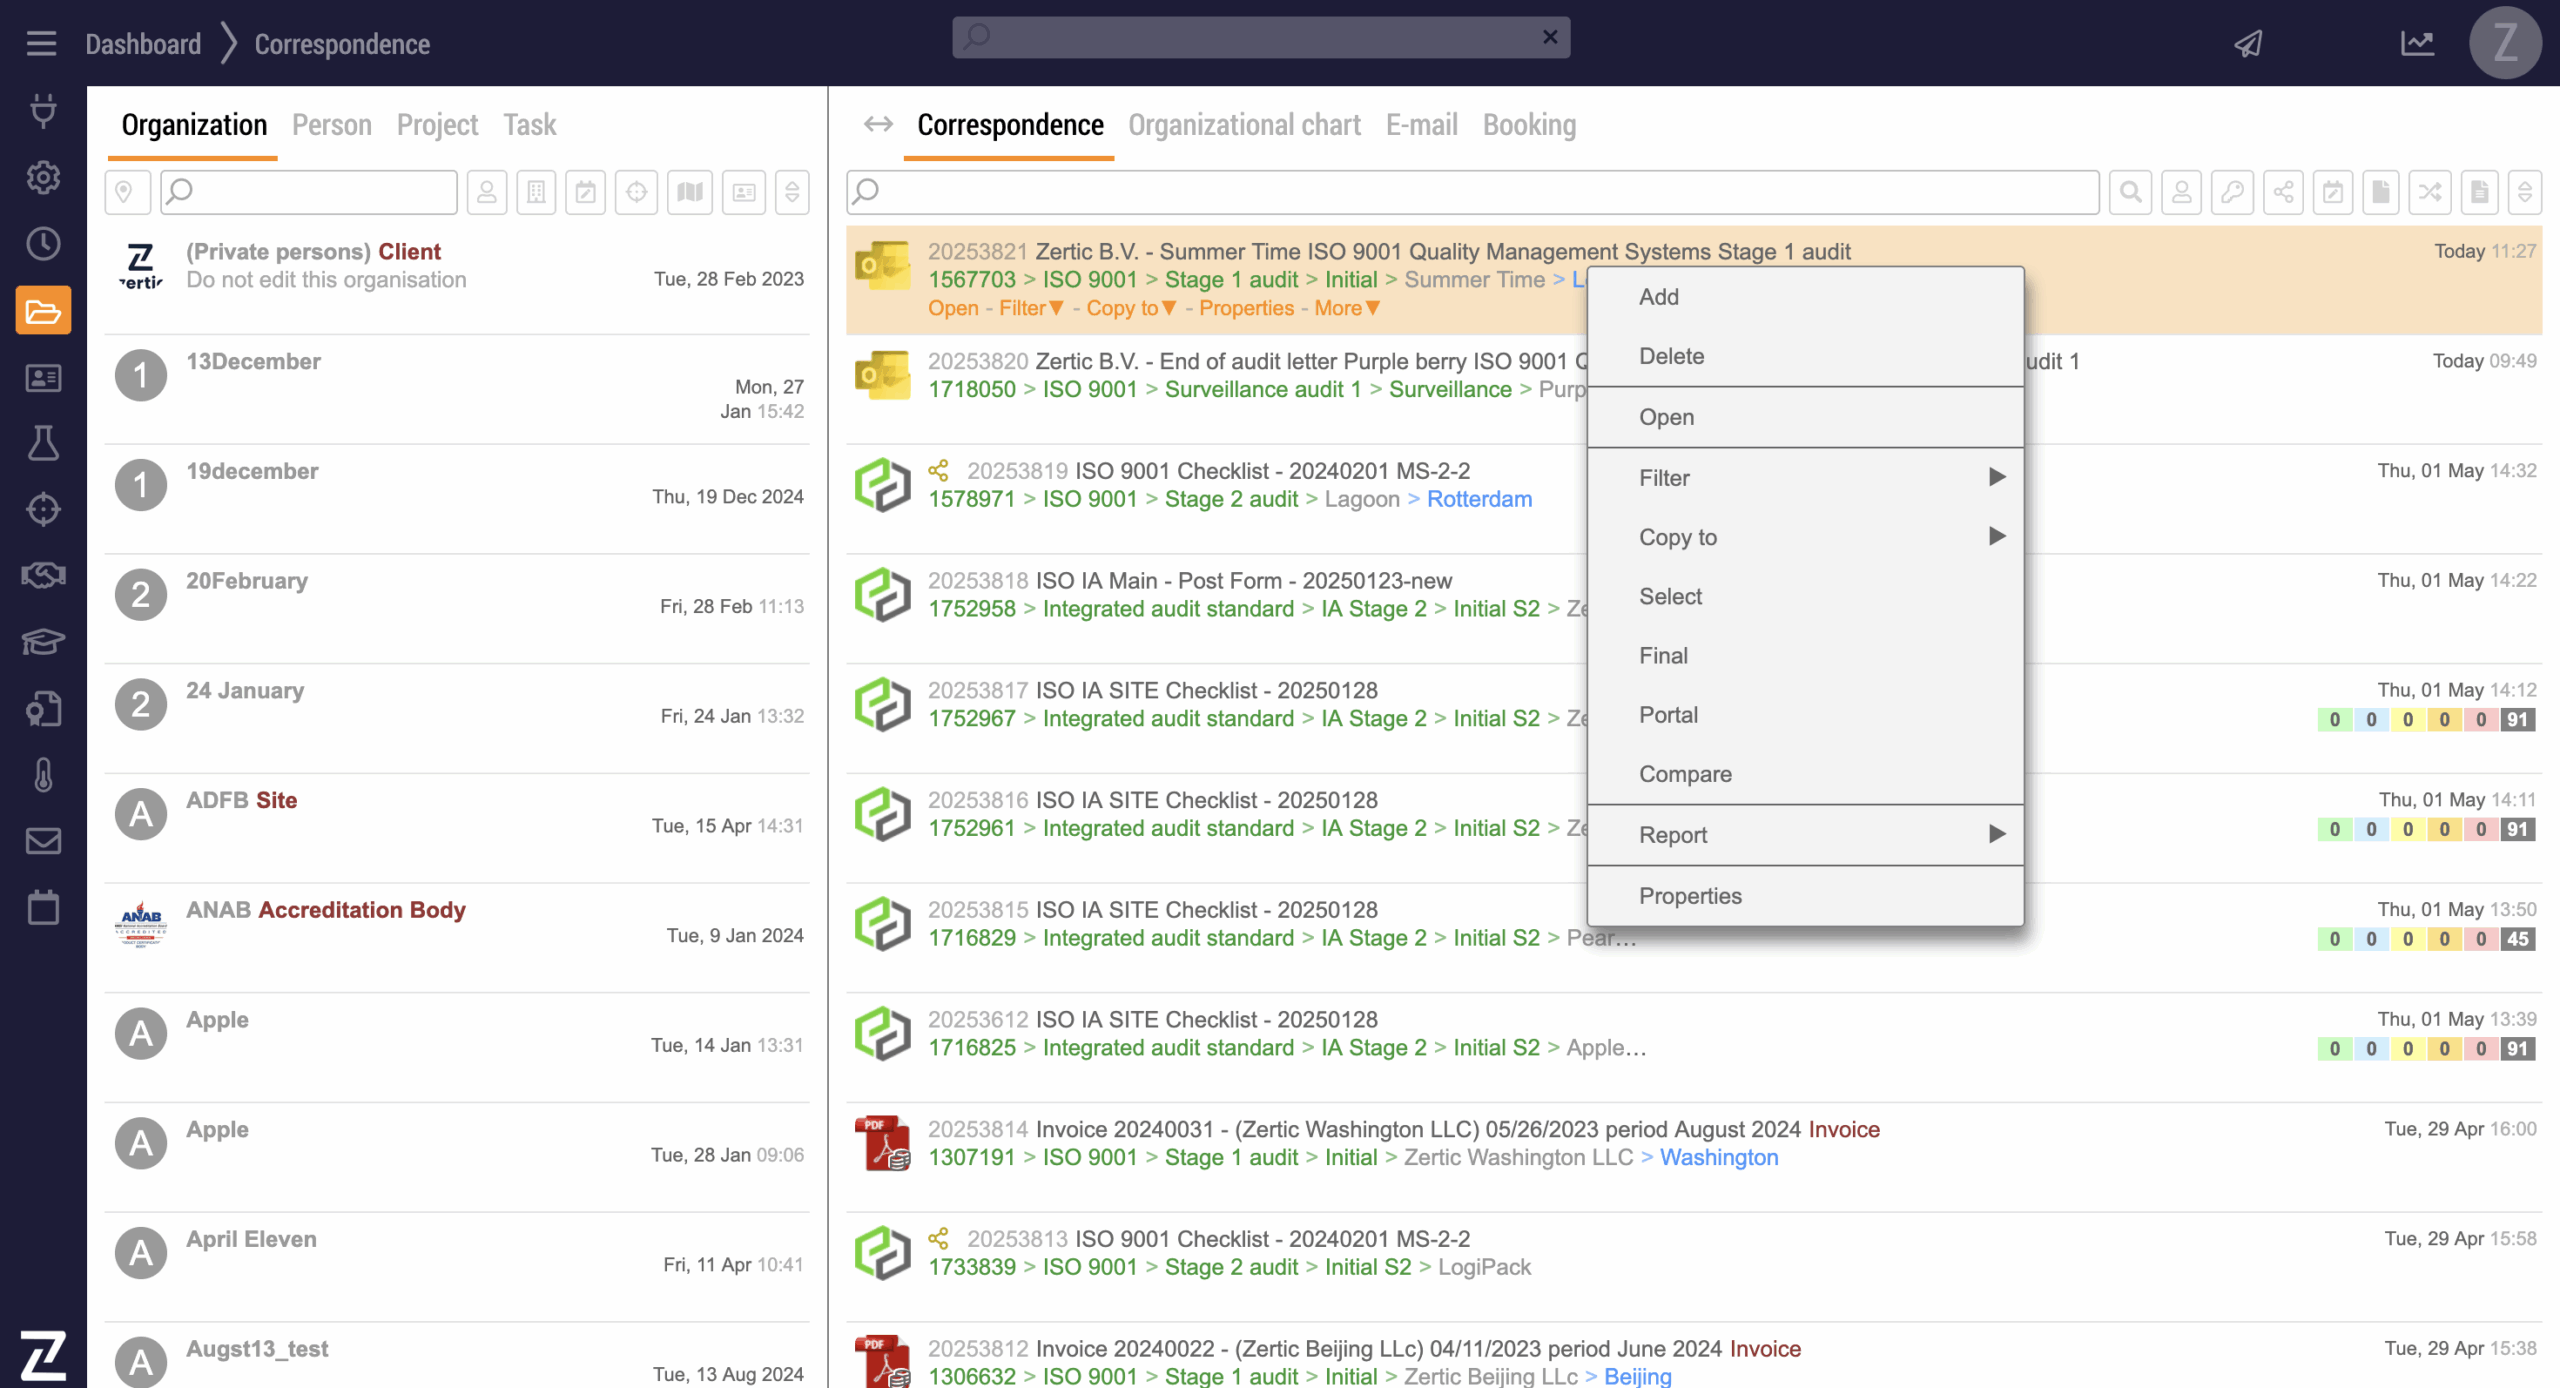Click the shuffle icon in correspondence toolbar
This screenshot has height=1388, width=2560.
click(2430, 192)
